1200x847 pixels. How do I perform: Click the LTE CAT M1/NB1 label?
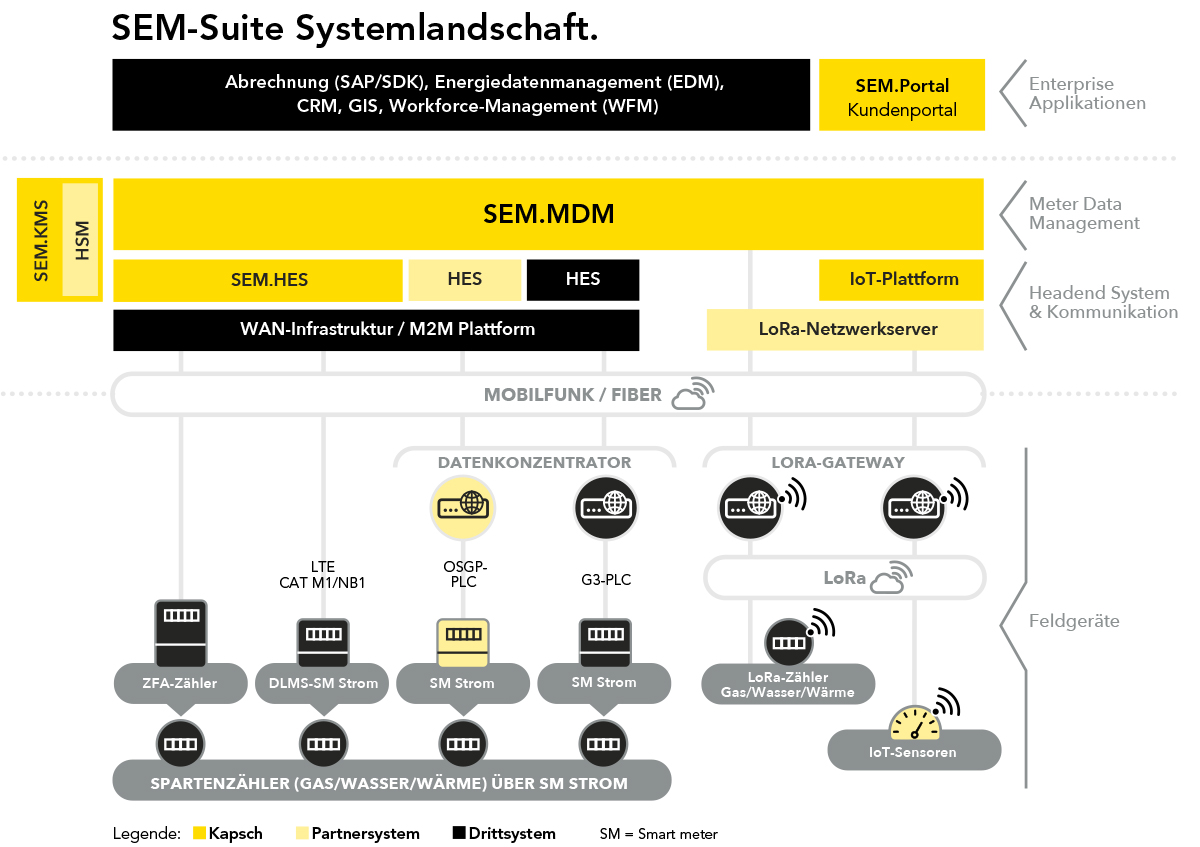click(x=323, y=574)
